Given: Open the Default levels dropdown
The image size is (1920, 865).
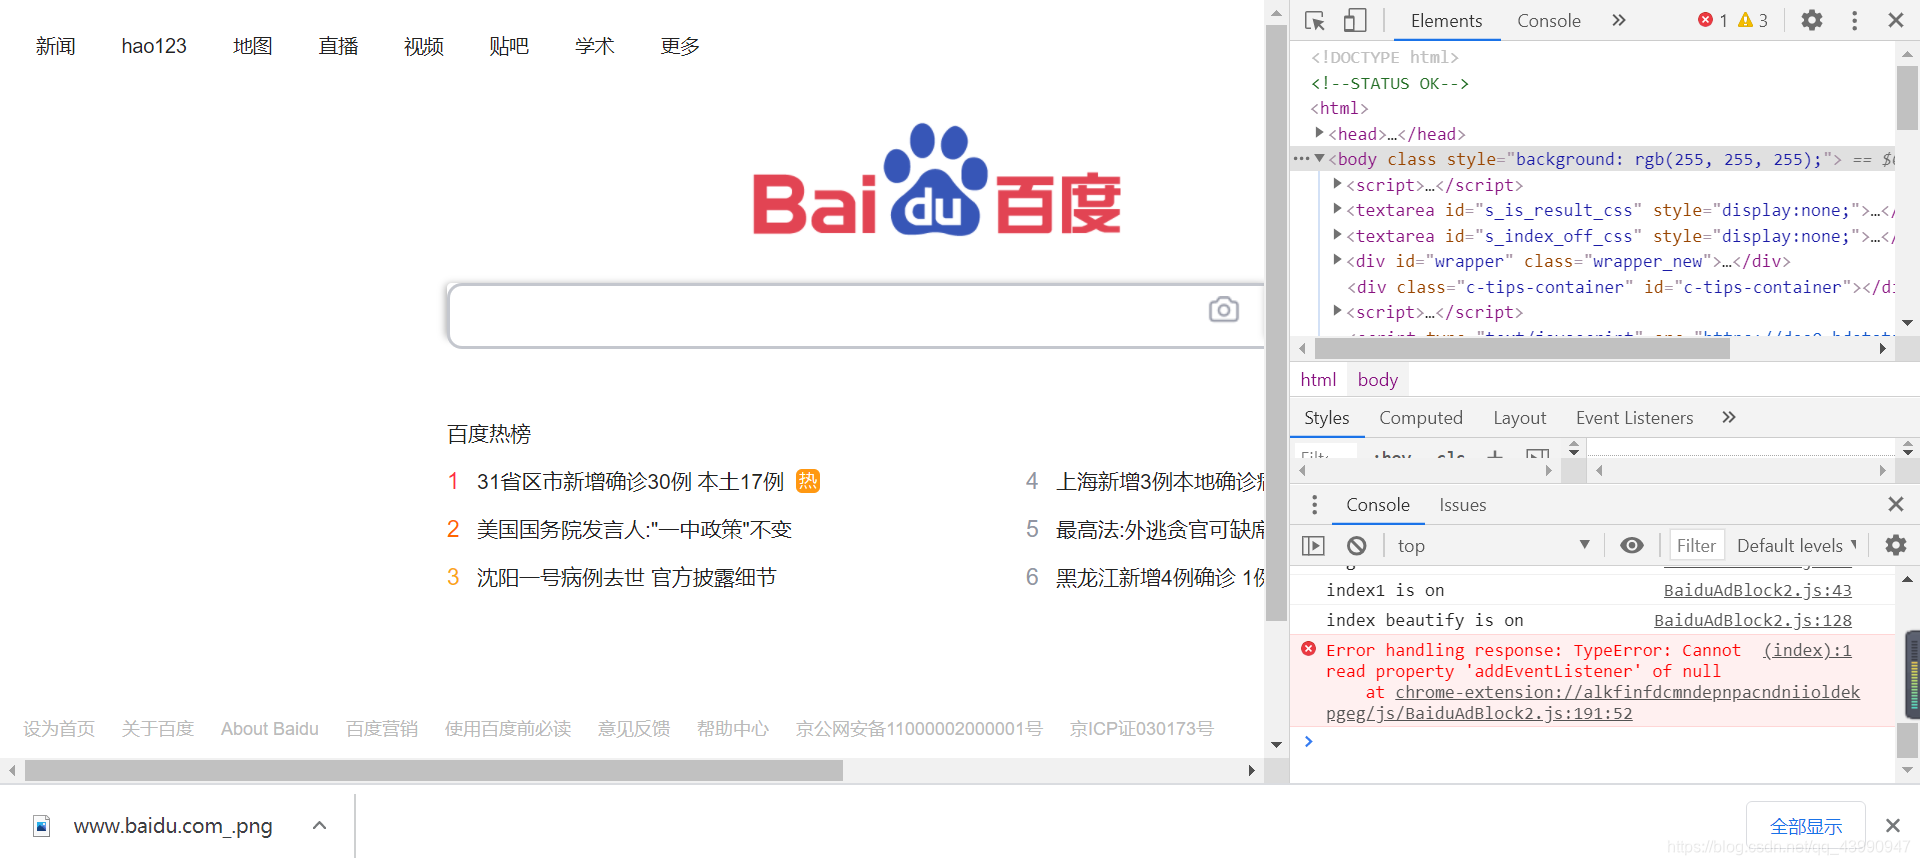Looking at the screenshot, I should tap(1796, 545).
